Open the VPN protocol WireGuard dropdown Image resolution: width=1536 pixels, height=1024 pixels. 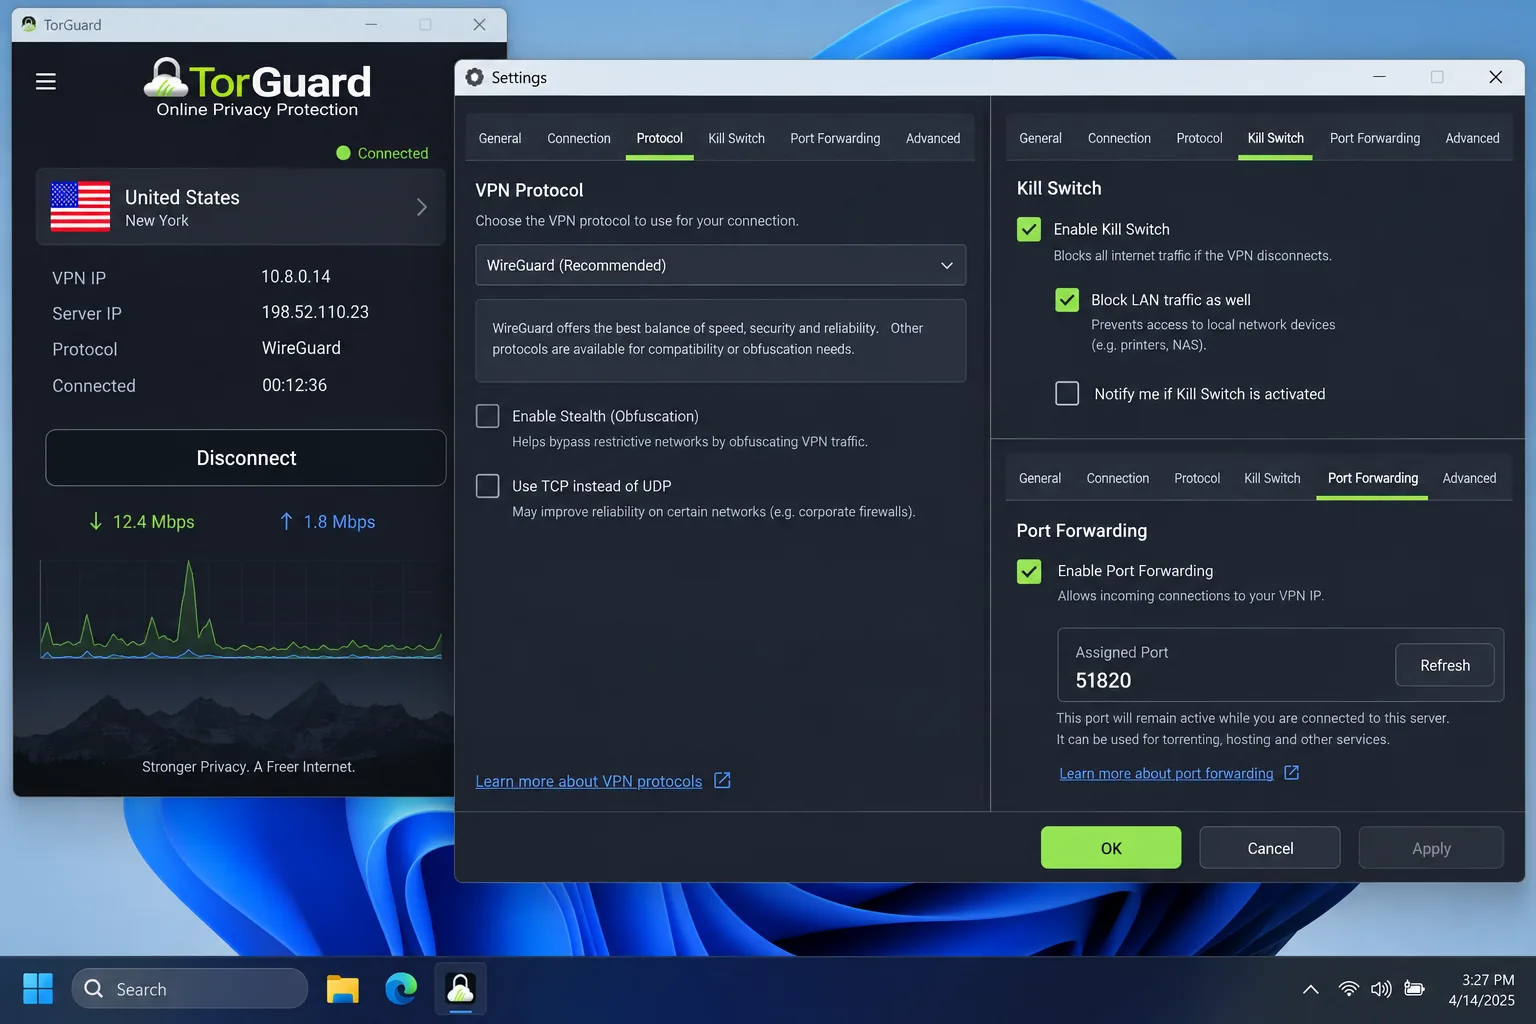720,265
